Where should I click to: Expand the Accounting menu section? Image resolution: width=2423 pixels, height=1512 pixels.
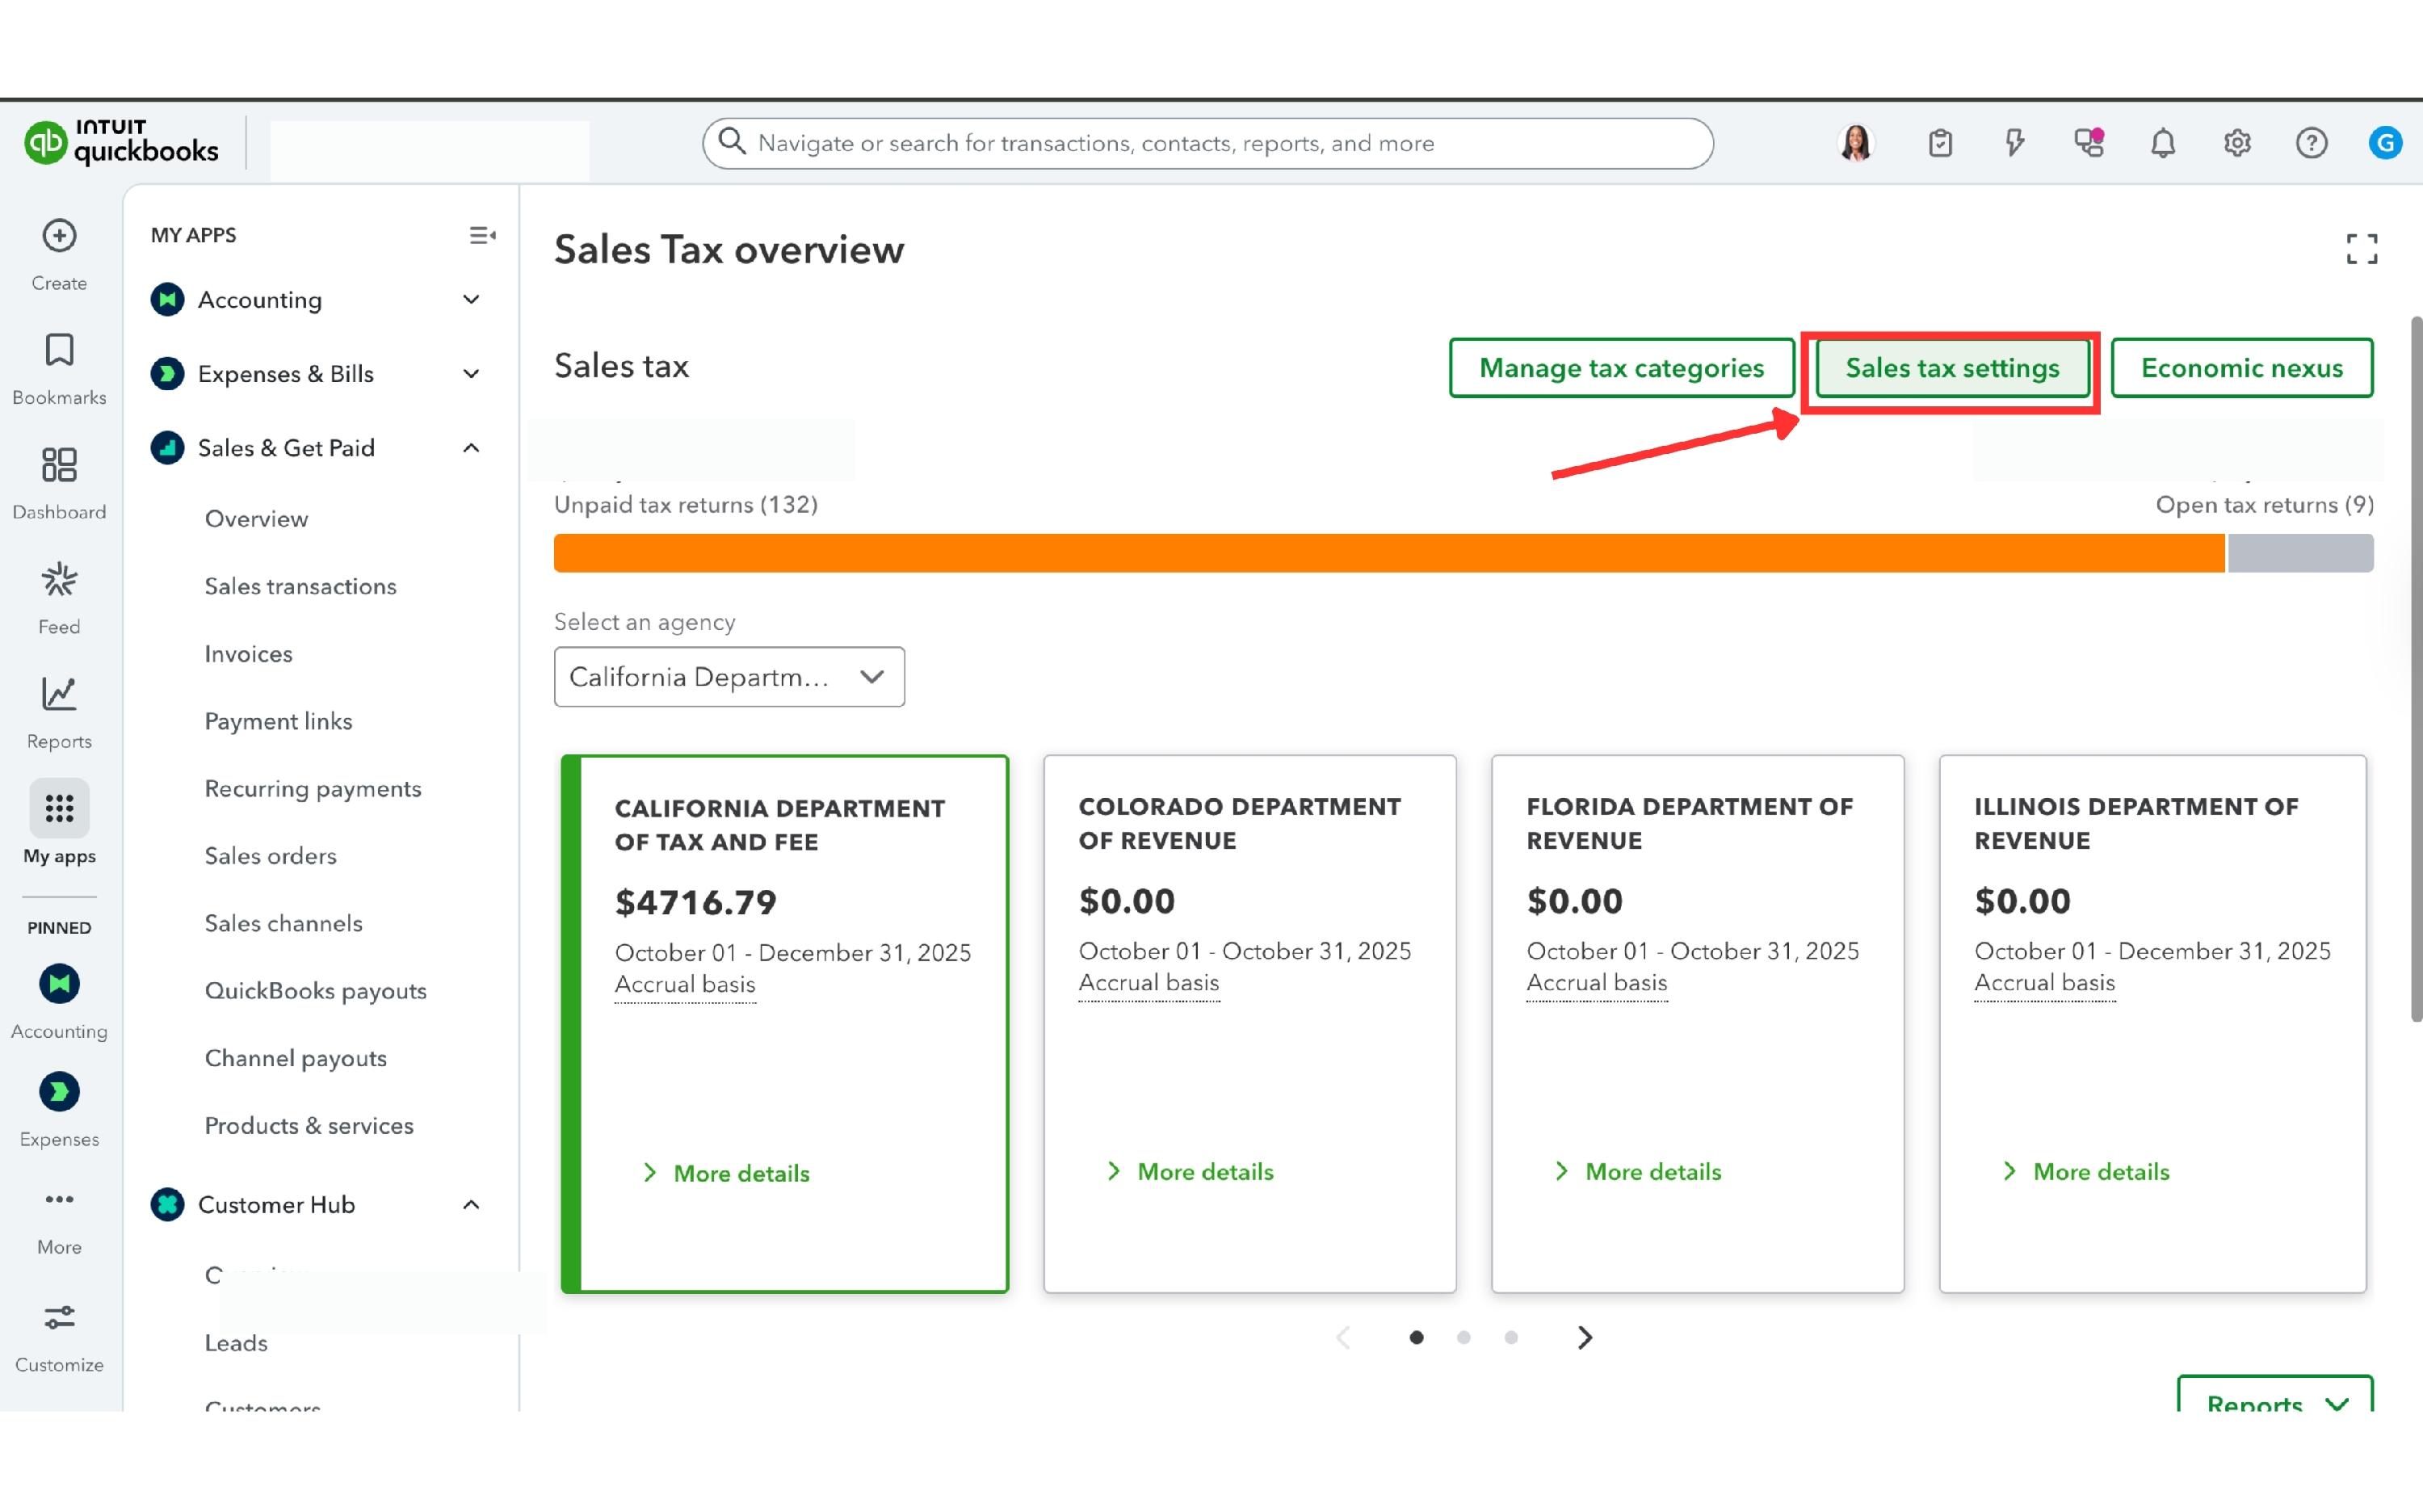pyautogui.click(x=471, y=300)
